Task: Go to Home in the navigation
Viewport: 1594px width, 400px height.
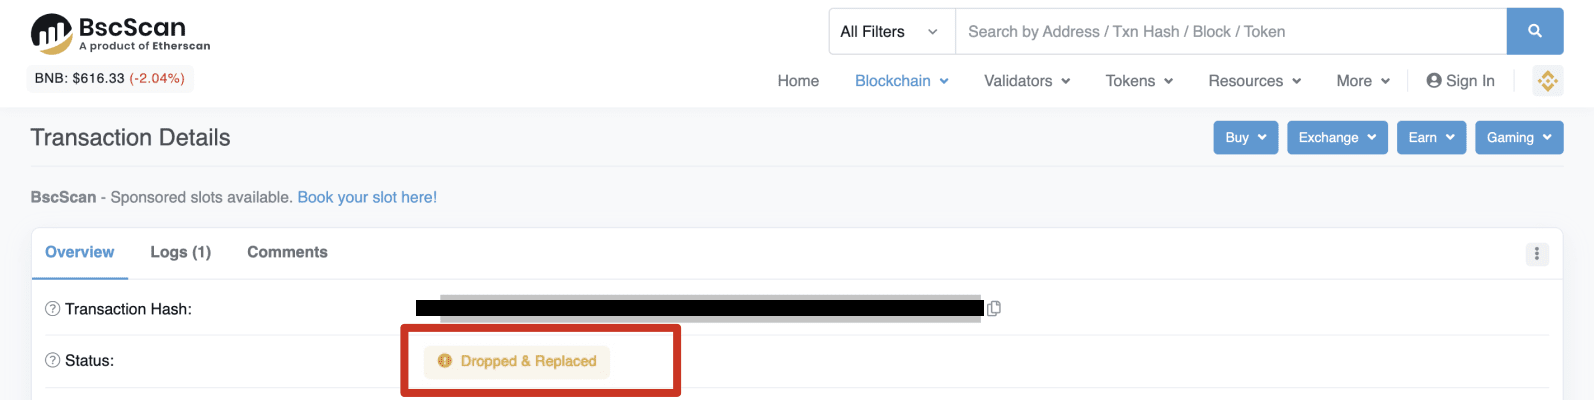Action: click(x=798, y=81)
